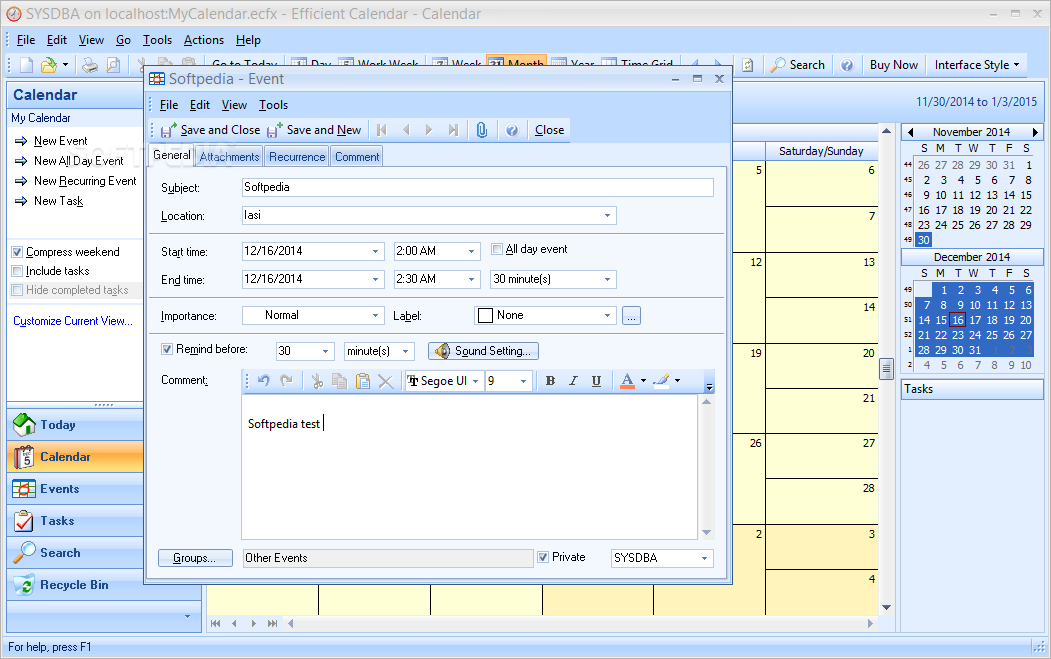Toggle bold formatting
The image size is (1051, 659).
(550, 381)
